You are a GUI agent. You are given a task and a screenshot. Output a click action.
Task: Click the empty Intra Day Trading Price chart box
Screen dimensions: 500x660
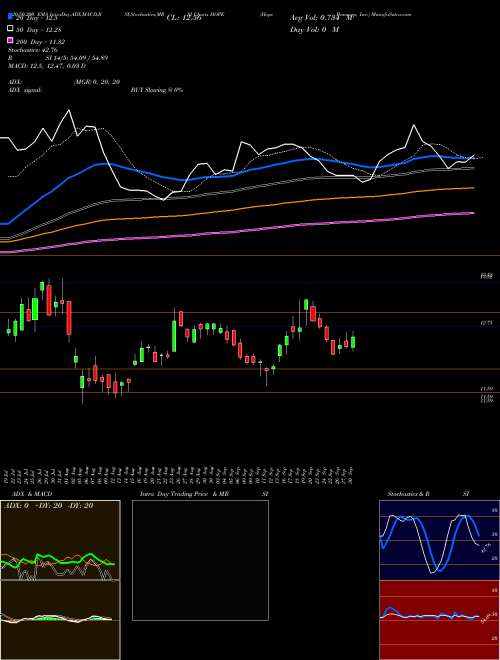[x=200, y=560]
